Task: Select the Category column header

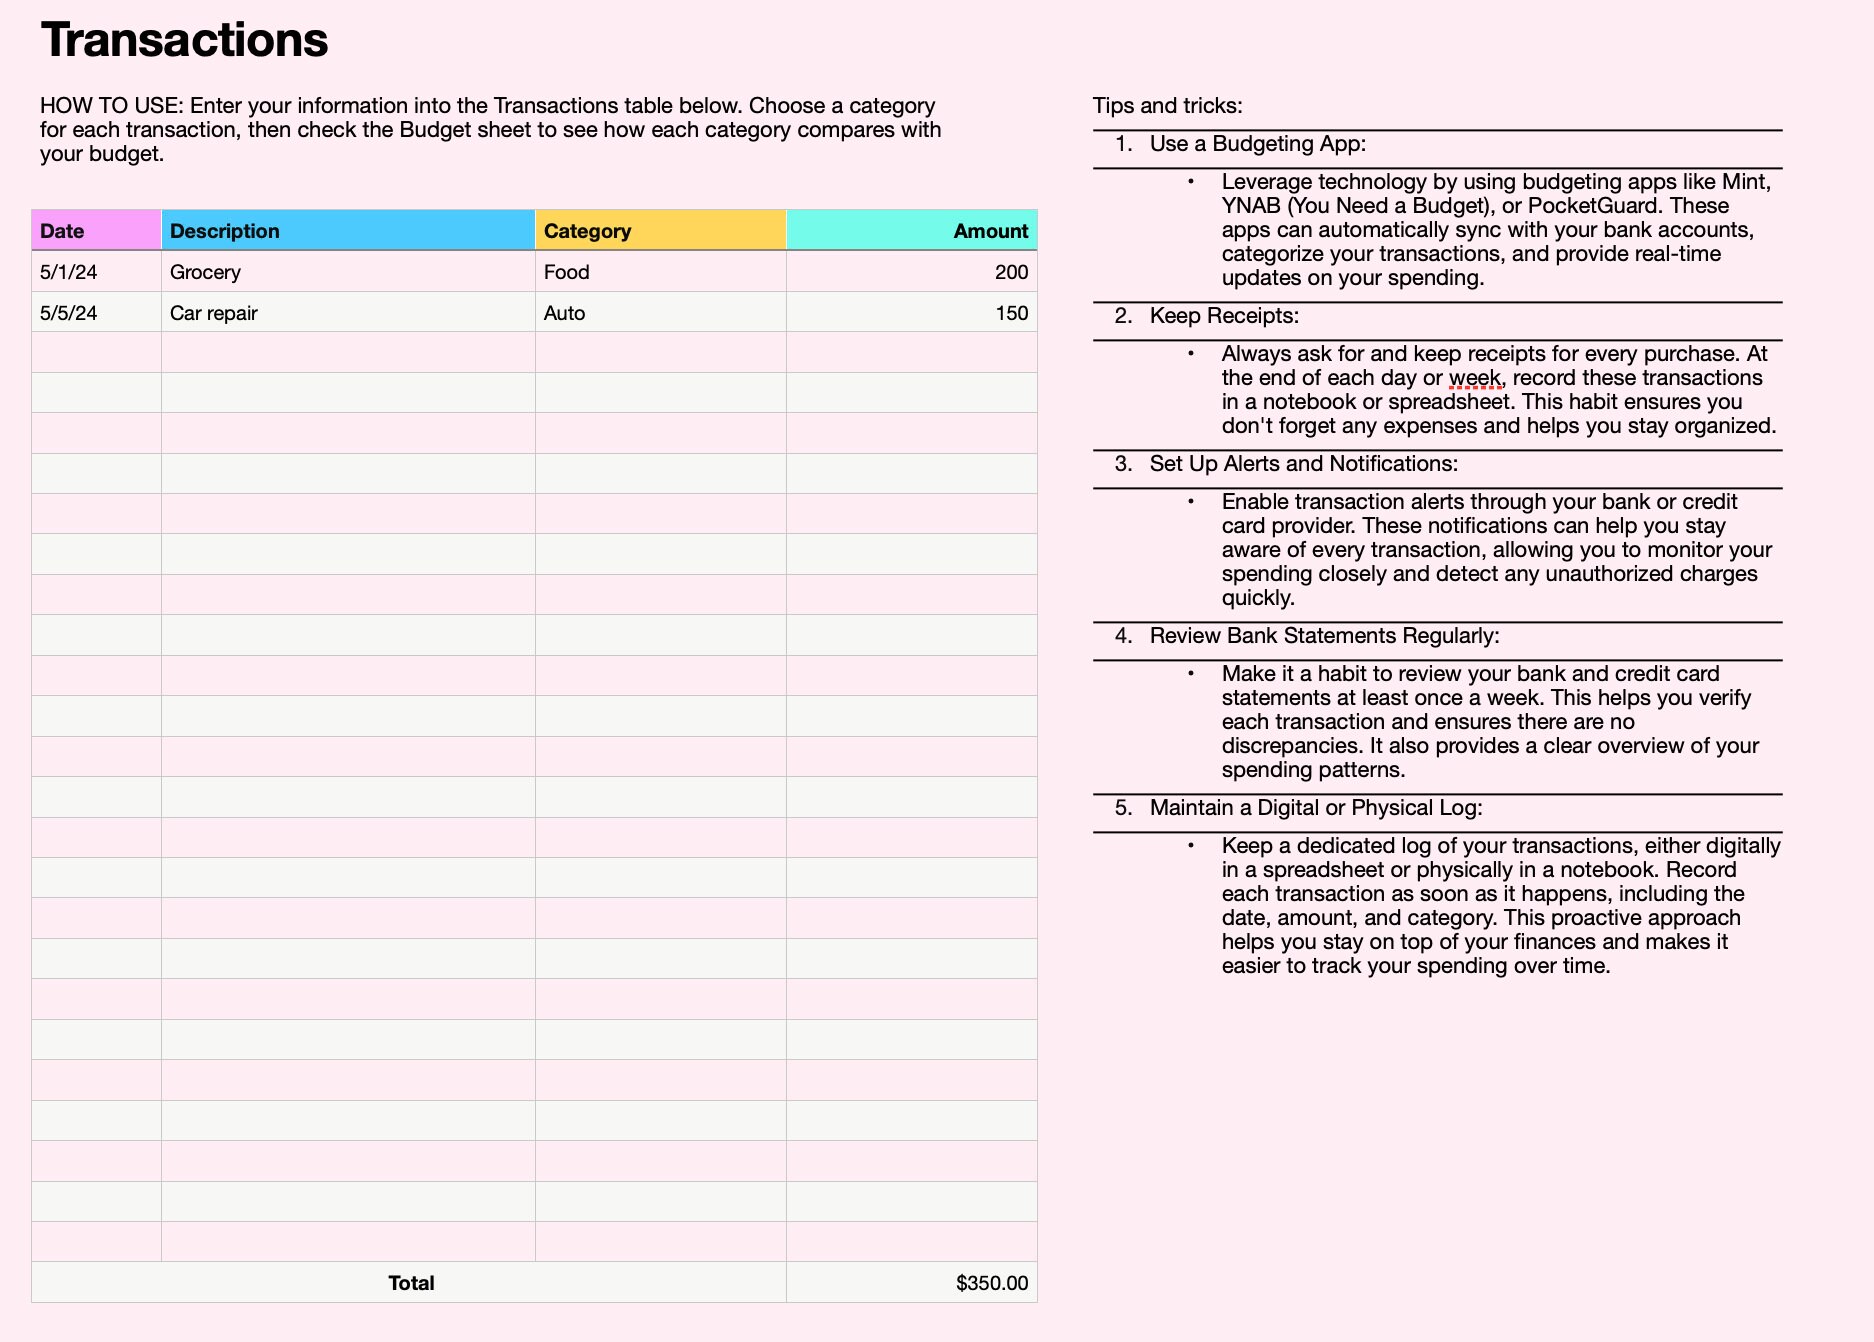Action: coord(587,230)
